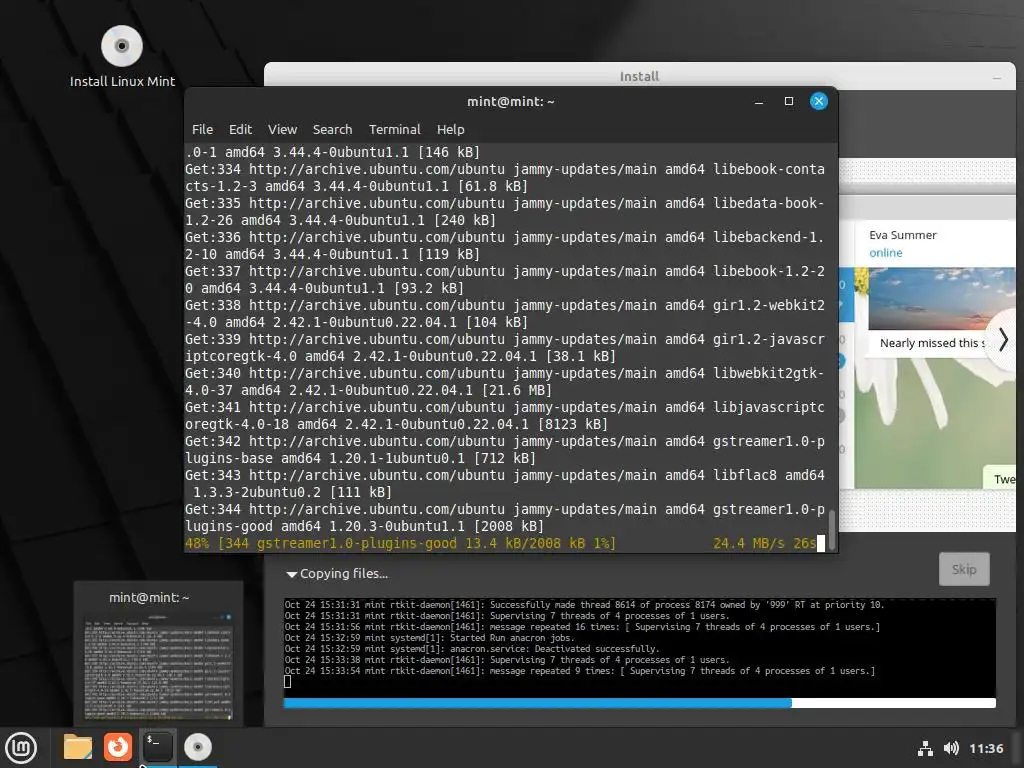Collapse the Copying files details expander
Screen dimensions: 1024x768
click(x=292, y=574)
